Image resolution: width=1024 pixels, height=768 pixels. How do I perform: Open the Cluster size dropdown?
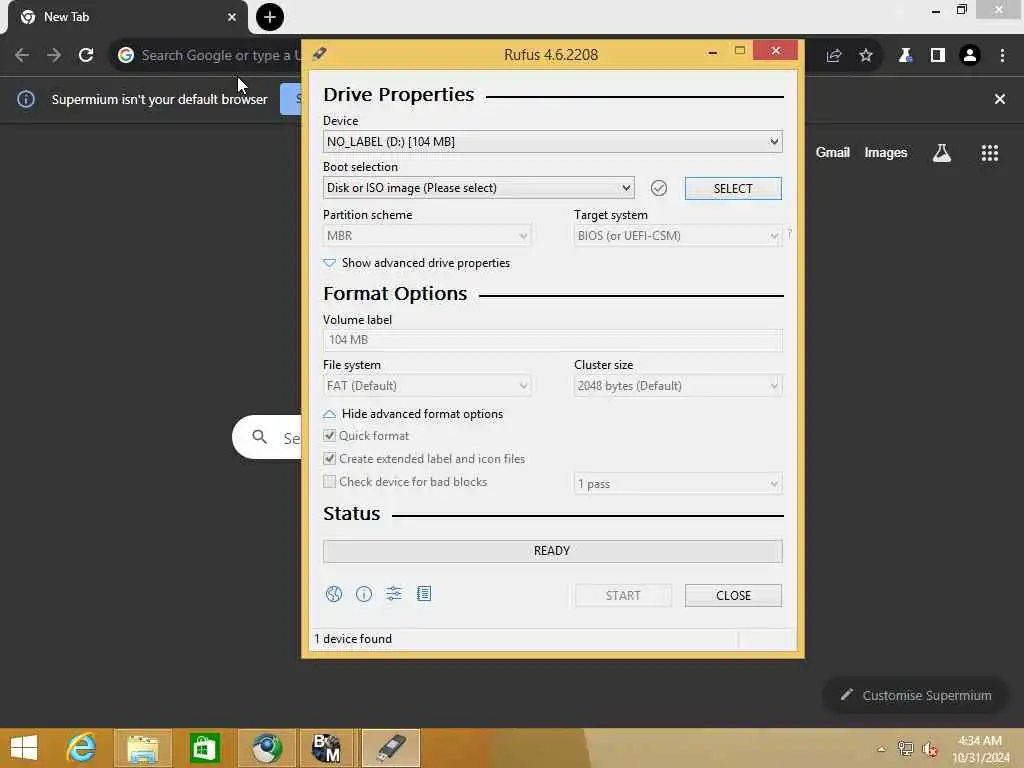678,386
